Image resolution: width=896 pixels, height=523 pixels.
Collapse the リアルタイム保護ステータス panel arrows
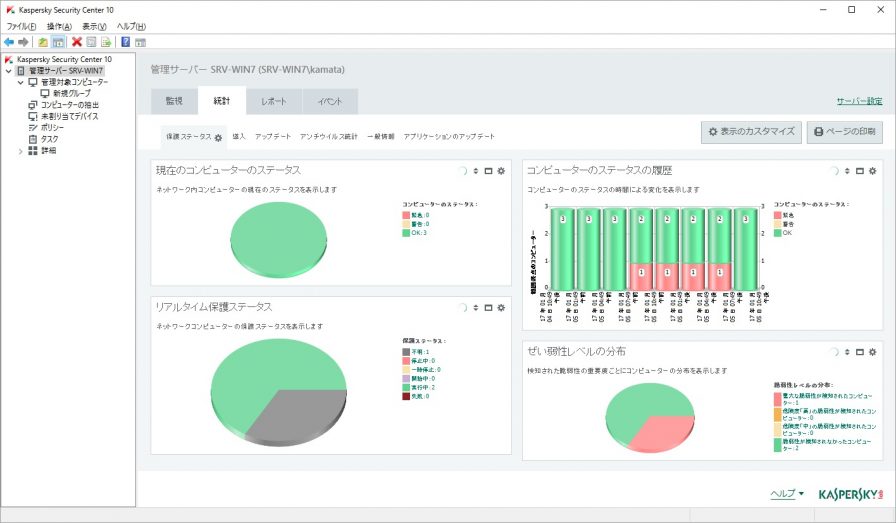475,308
